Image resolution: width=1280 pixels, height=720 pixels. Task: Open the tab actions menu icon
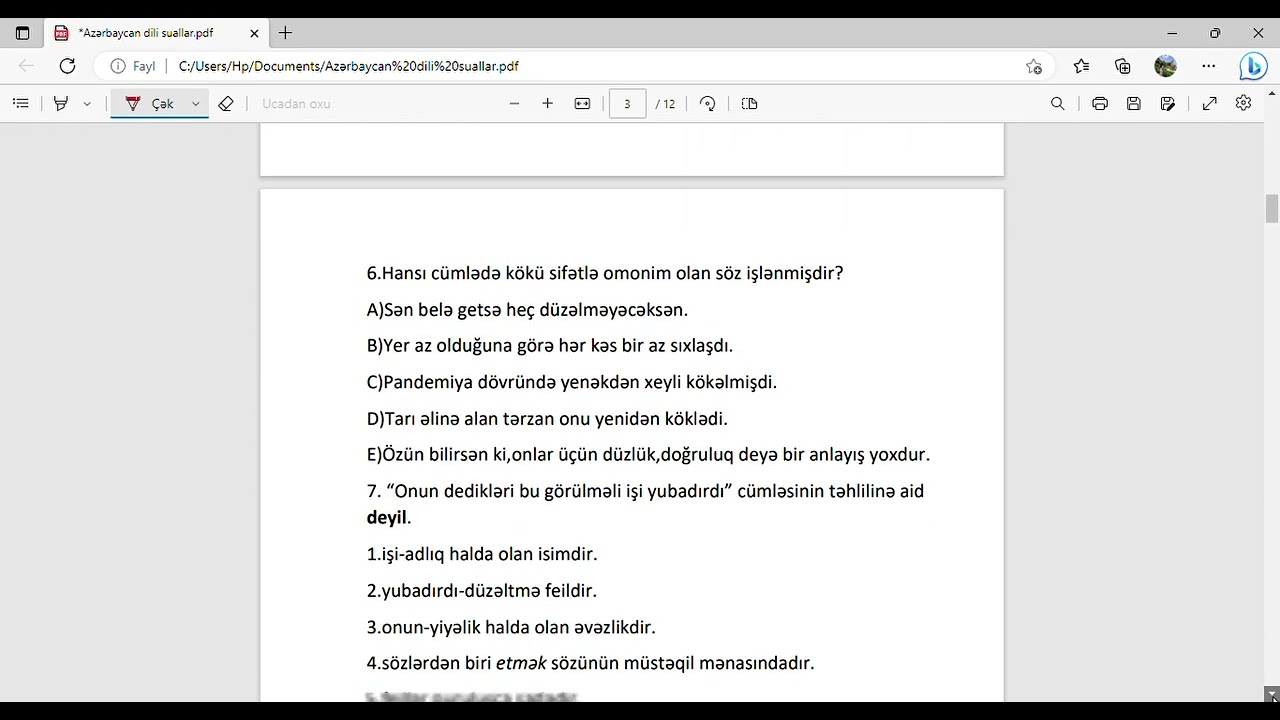point(22,33)
